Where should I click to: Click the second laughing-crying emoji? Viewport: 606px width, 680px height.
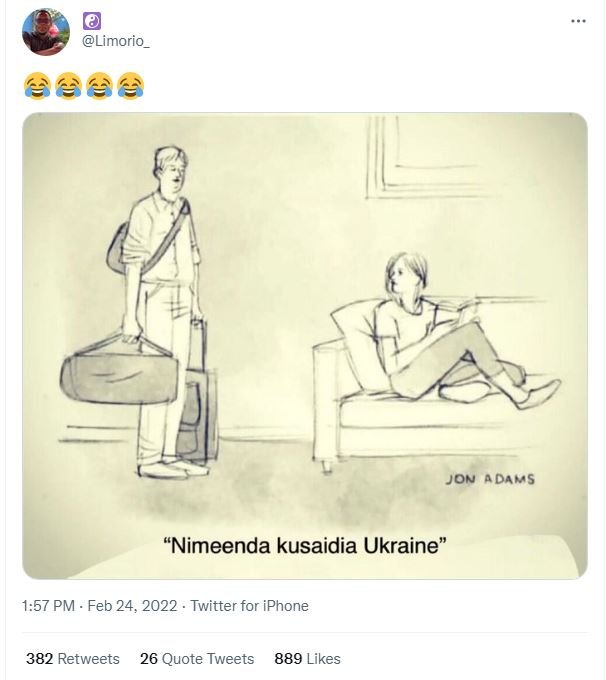pyautogui.click(x=69, y=85)
